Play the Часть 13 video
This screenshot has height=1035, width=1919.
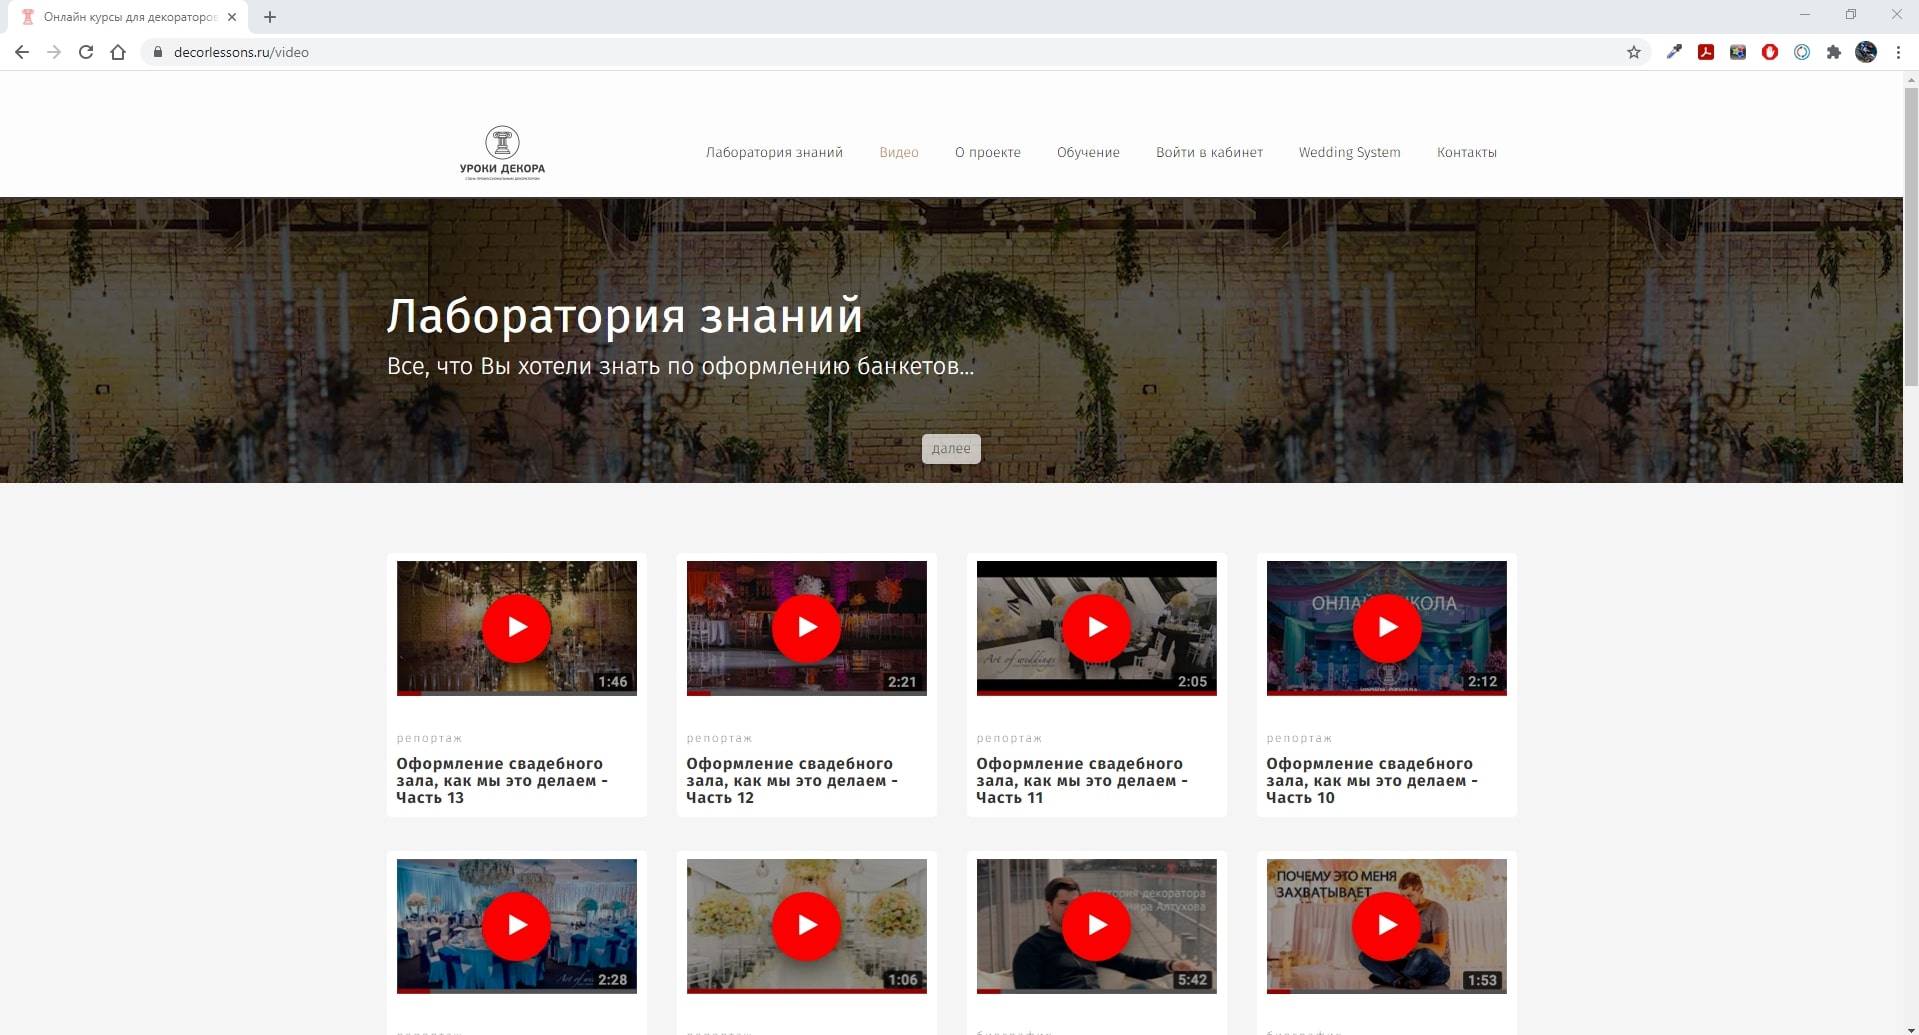[517, 627]
